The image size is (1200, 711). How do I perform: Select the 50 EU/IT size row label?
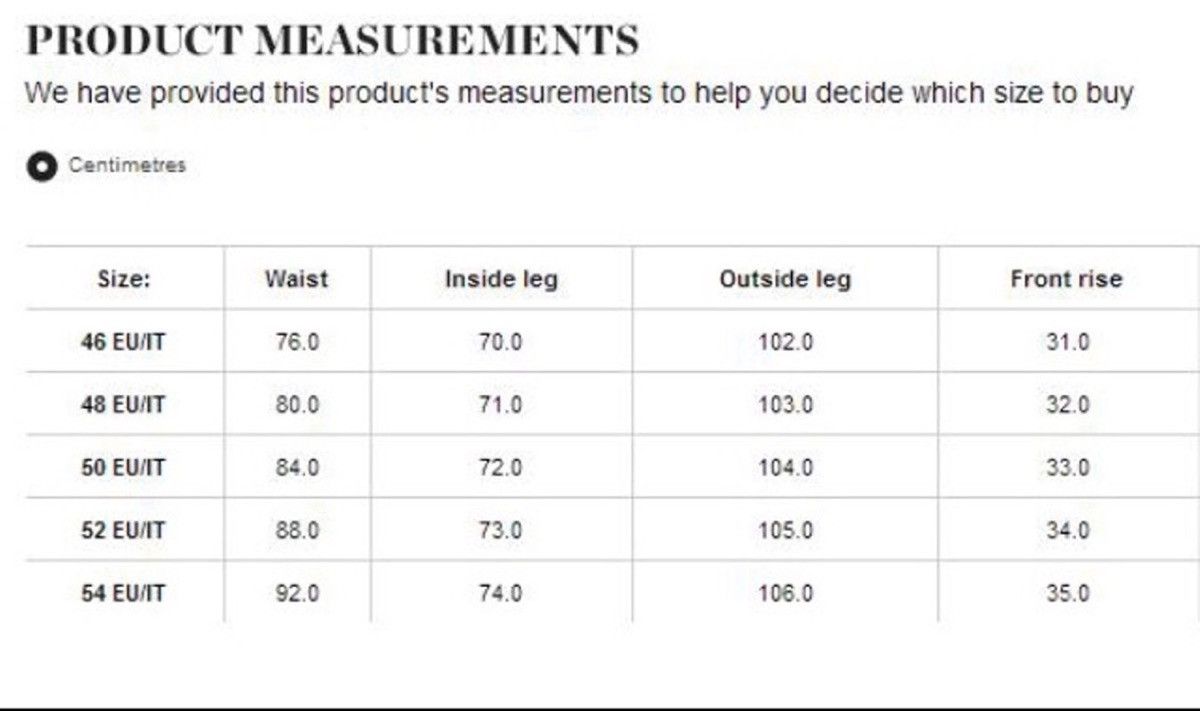pos(123,467)
